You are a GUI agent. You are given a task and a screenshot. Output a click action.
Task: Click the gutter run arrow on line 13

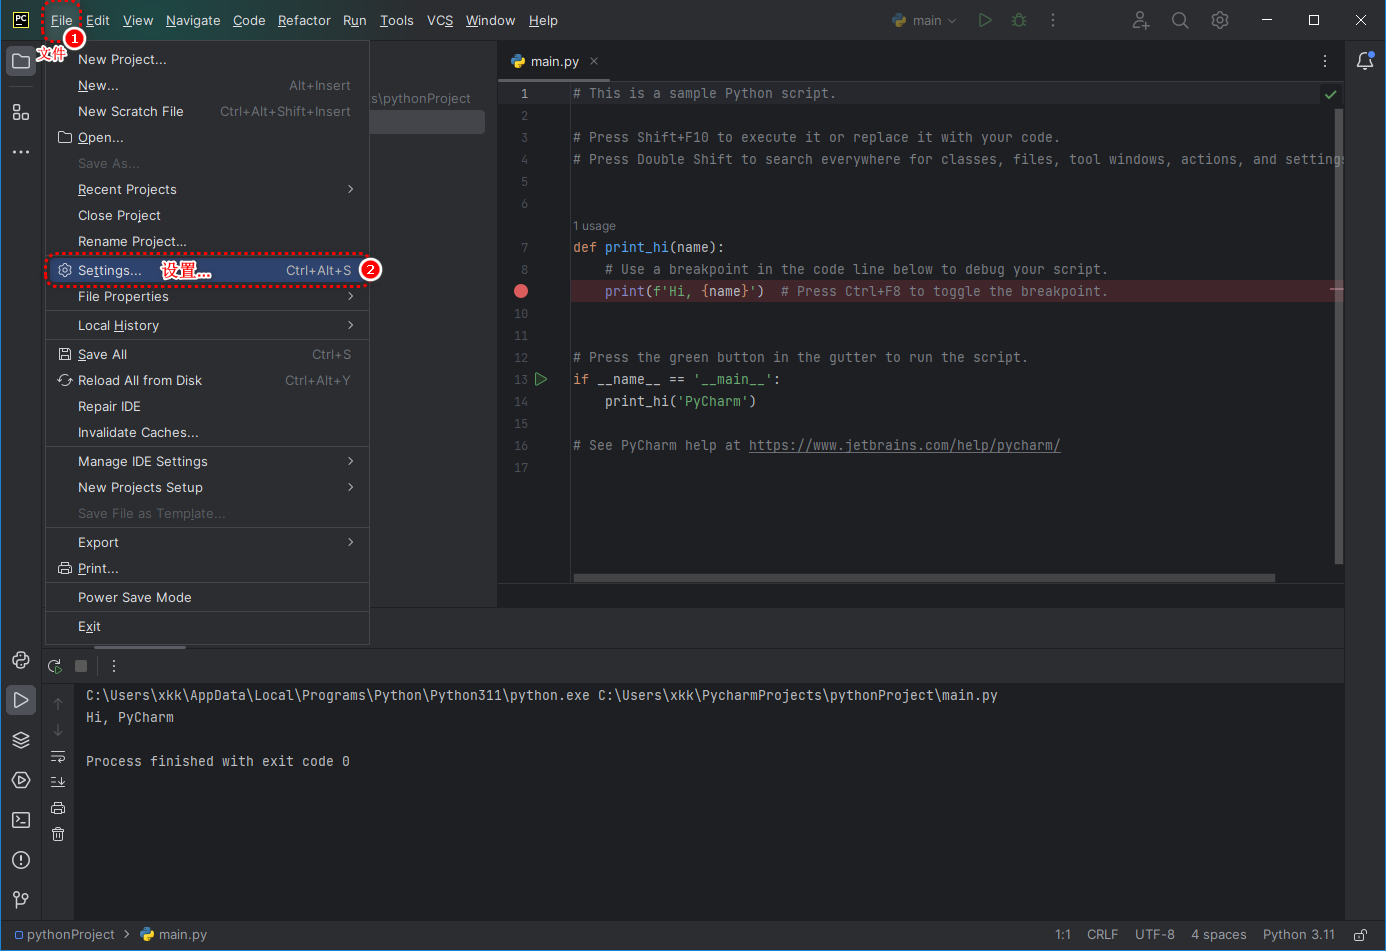coord(541,379)
